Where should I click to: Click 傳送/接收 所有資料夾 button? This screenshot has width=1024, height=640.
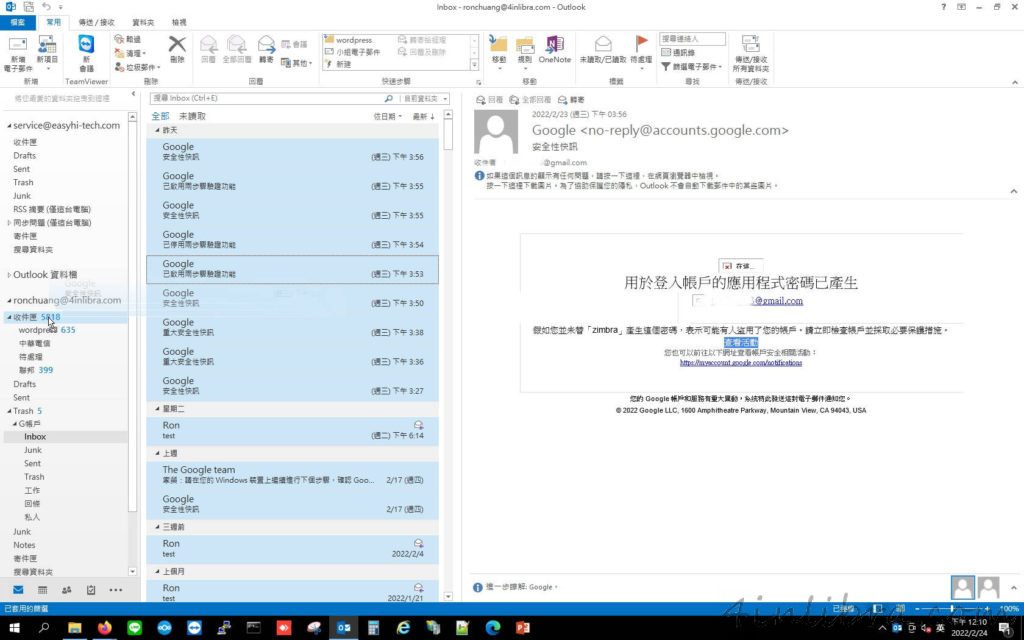coord(750,54)
